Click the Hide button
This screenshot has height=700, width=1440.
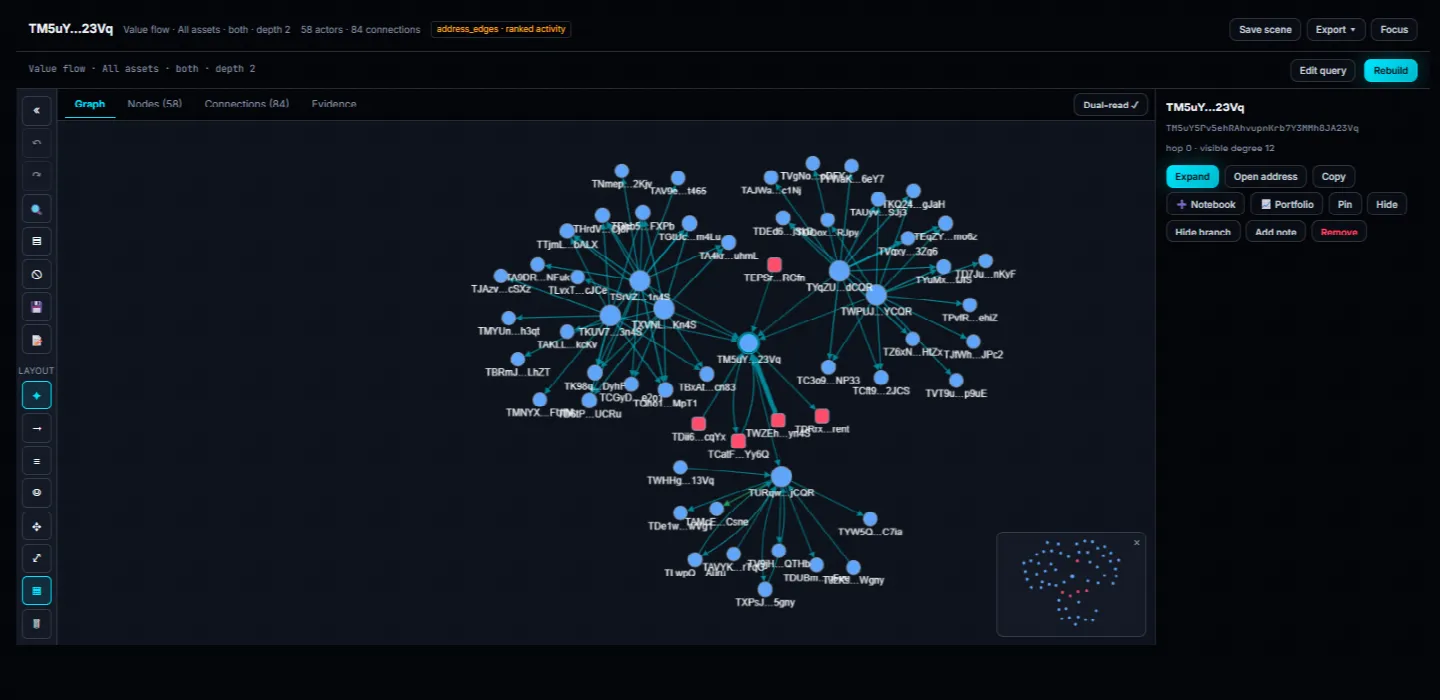point(1387,204)
